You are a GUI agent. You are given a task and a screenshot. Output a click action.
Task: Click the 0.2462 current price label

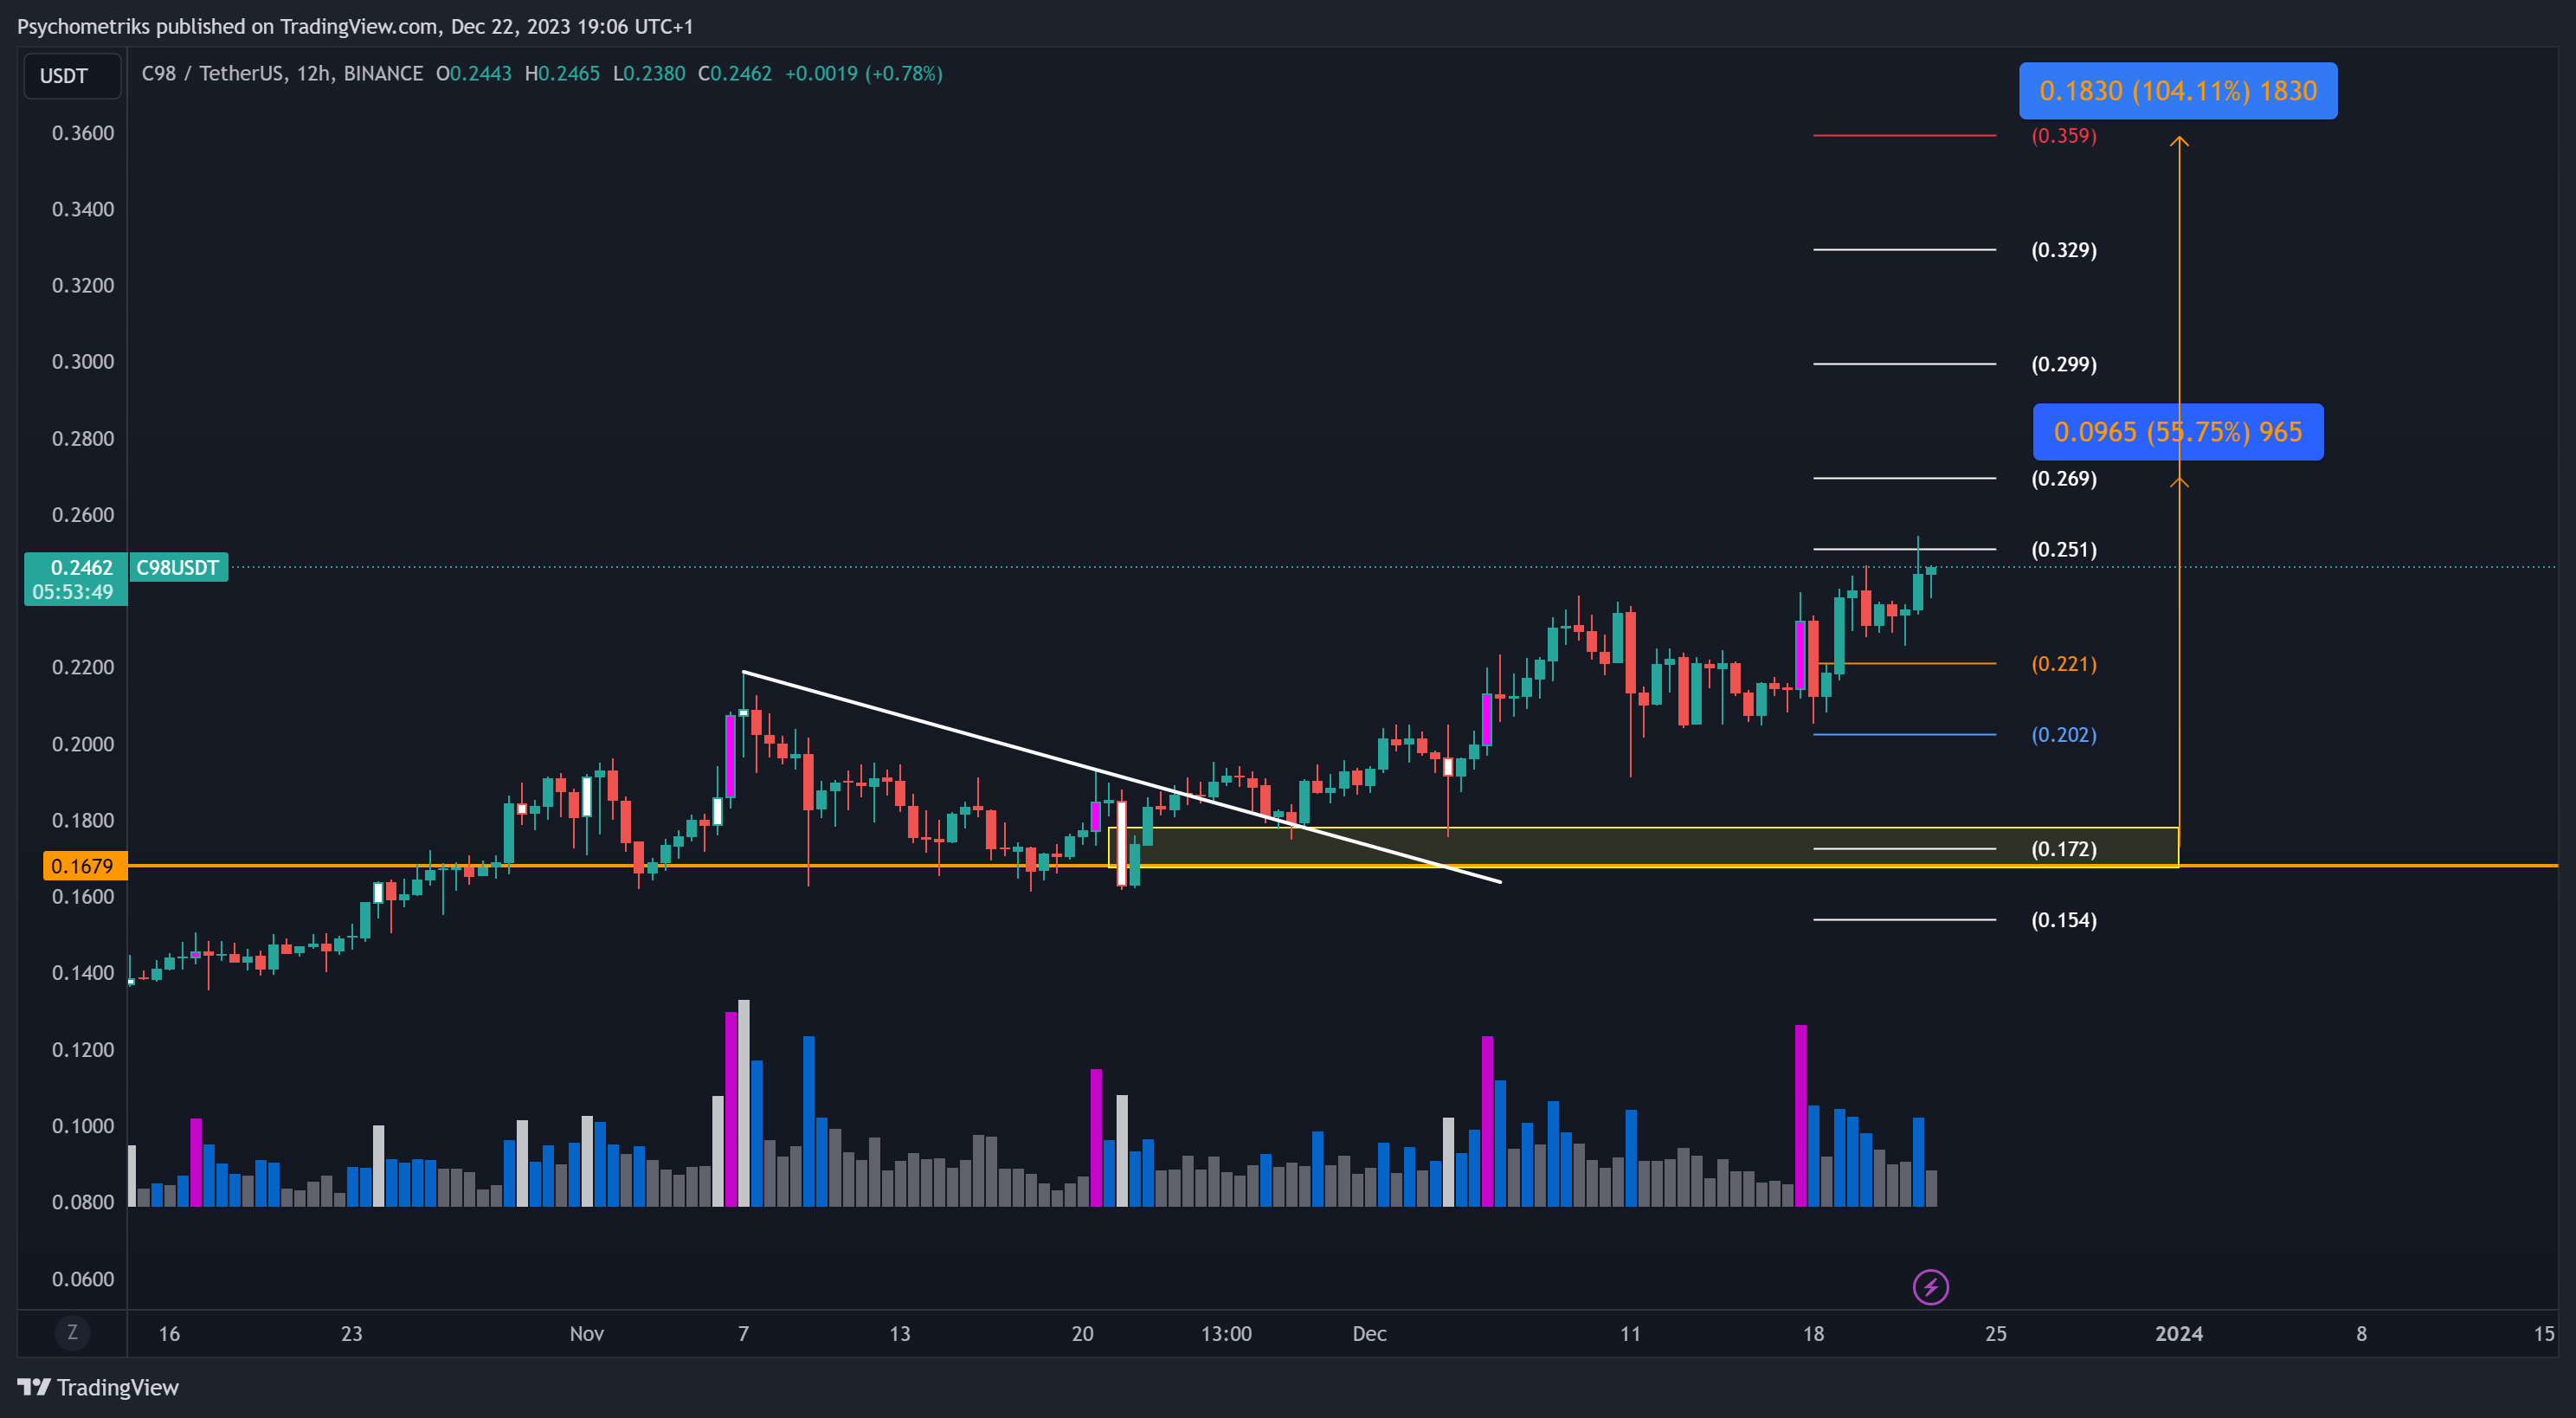click(x=81, y=567)
